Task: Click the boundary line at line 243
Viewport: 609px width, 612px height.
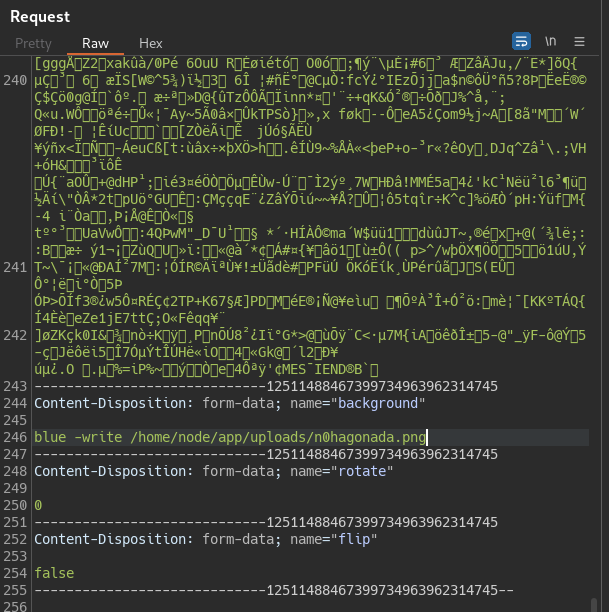Action: pyautogui.click(x=266, y=386)
